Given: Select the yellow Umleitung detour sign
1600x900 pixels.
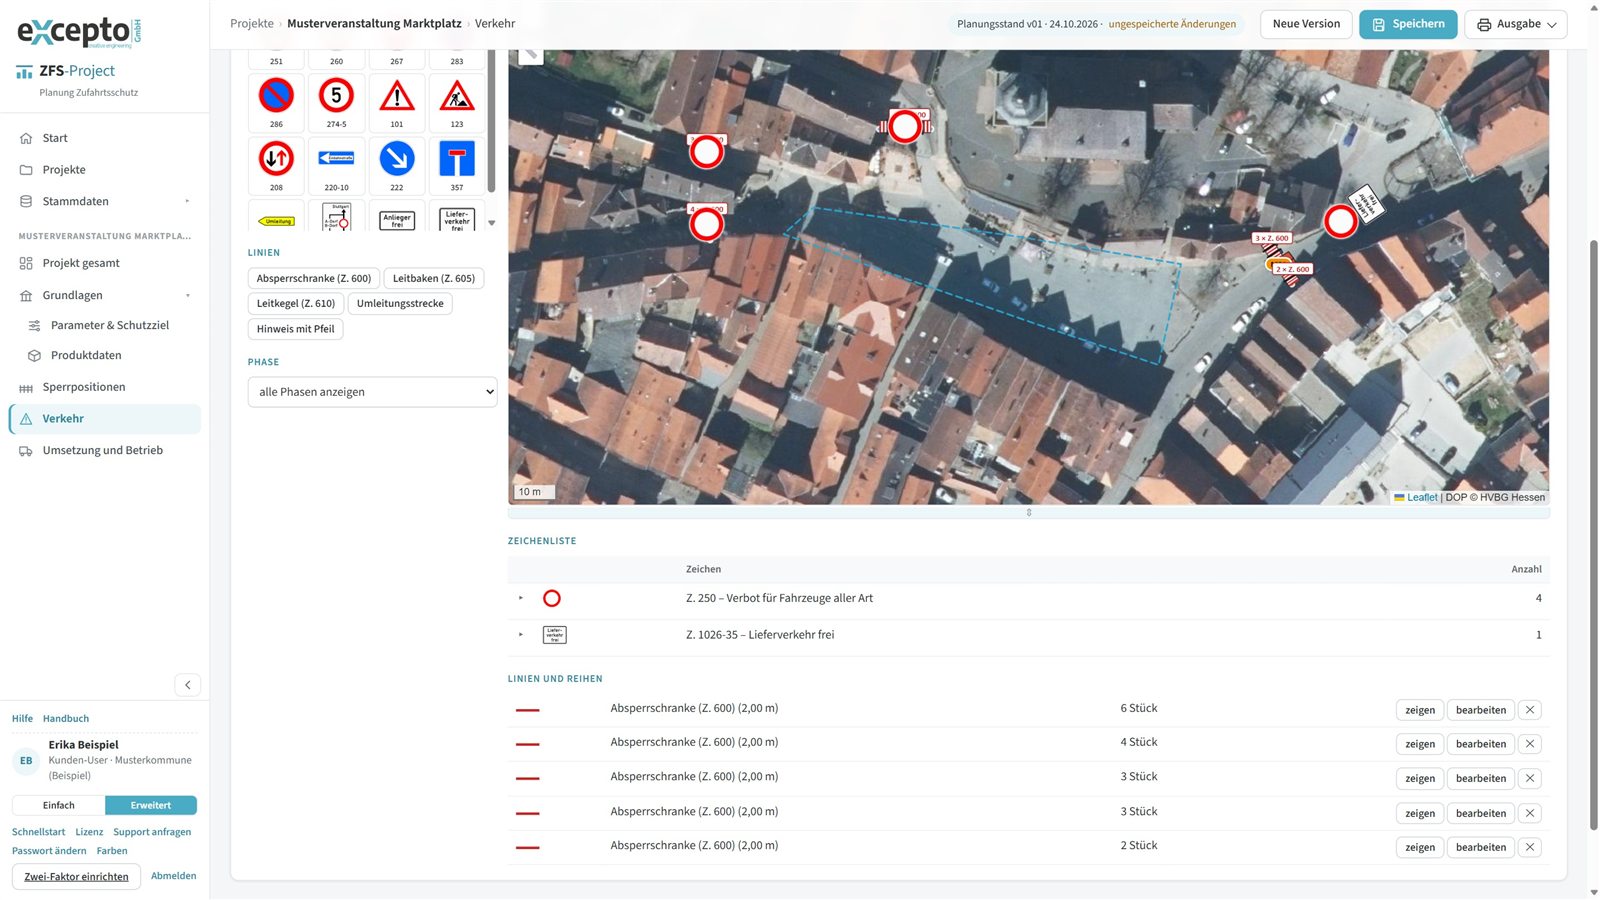Looking at the screenshot, I should pyautogui.click(x=276, y=217).
